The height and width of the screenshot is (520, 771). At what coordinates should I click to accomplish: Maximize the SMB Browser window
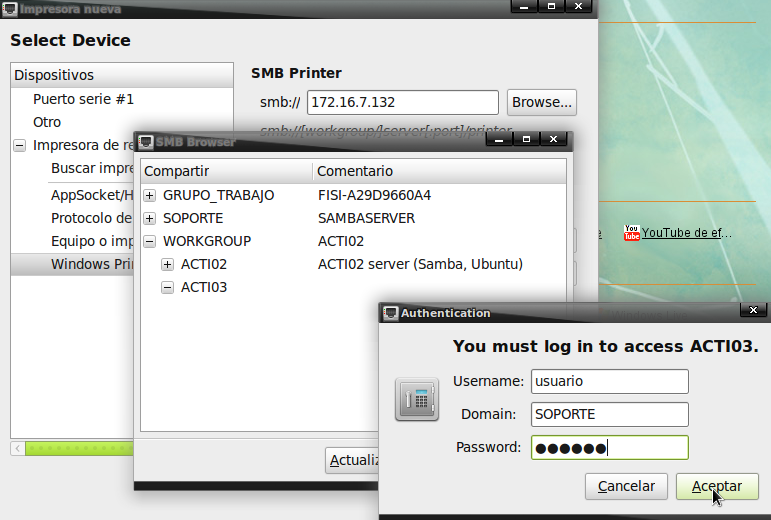pos(526,139)
